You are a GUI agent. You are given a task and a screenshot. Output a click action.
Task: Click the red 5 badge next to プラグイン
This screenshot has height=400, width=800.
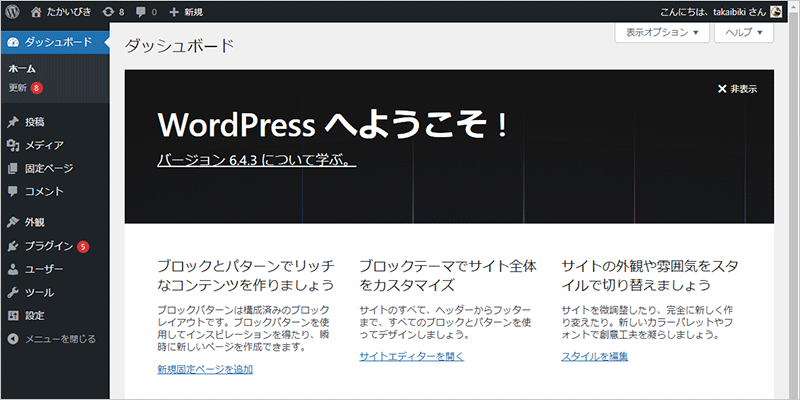coord(83,247)
